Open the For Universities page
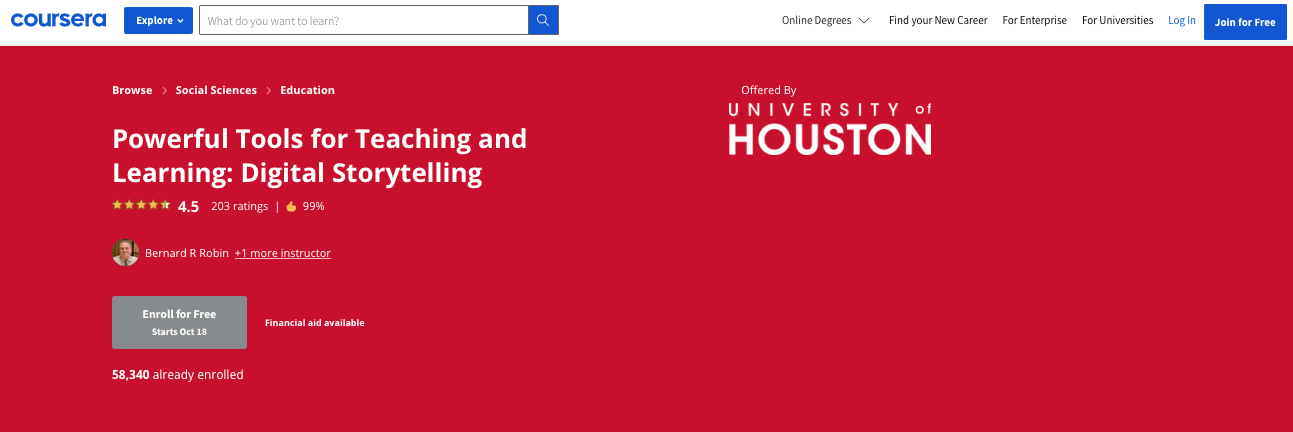Screen dimensions: 1293x432 click(x=1118, y=20)
